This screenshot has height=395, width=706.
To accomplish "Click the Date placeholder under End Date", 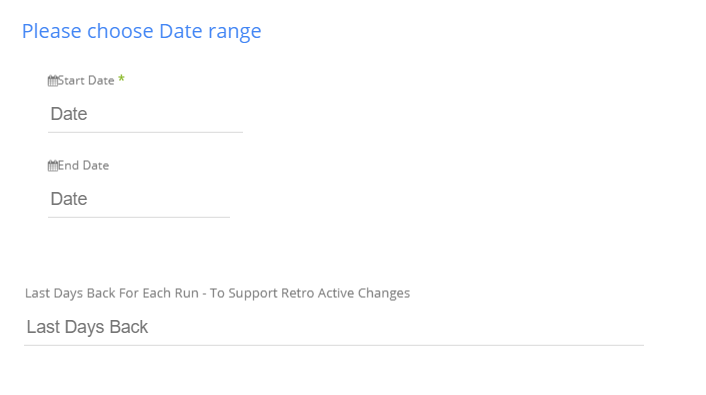I will point(69,199).
